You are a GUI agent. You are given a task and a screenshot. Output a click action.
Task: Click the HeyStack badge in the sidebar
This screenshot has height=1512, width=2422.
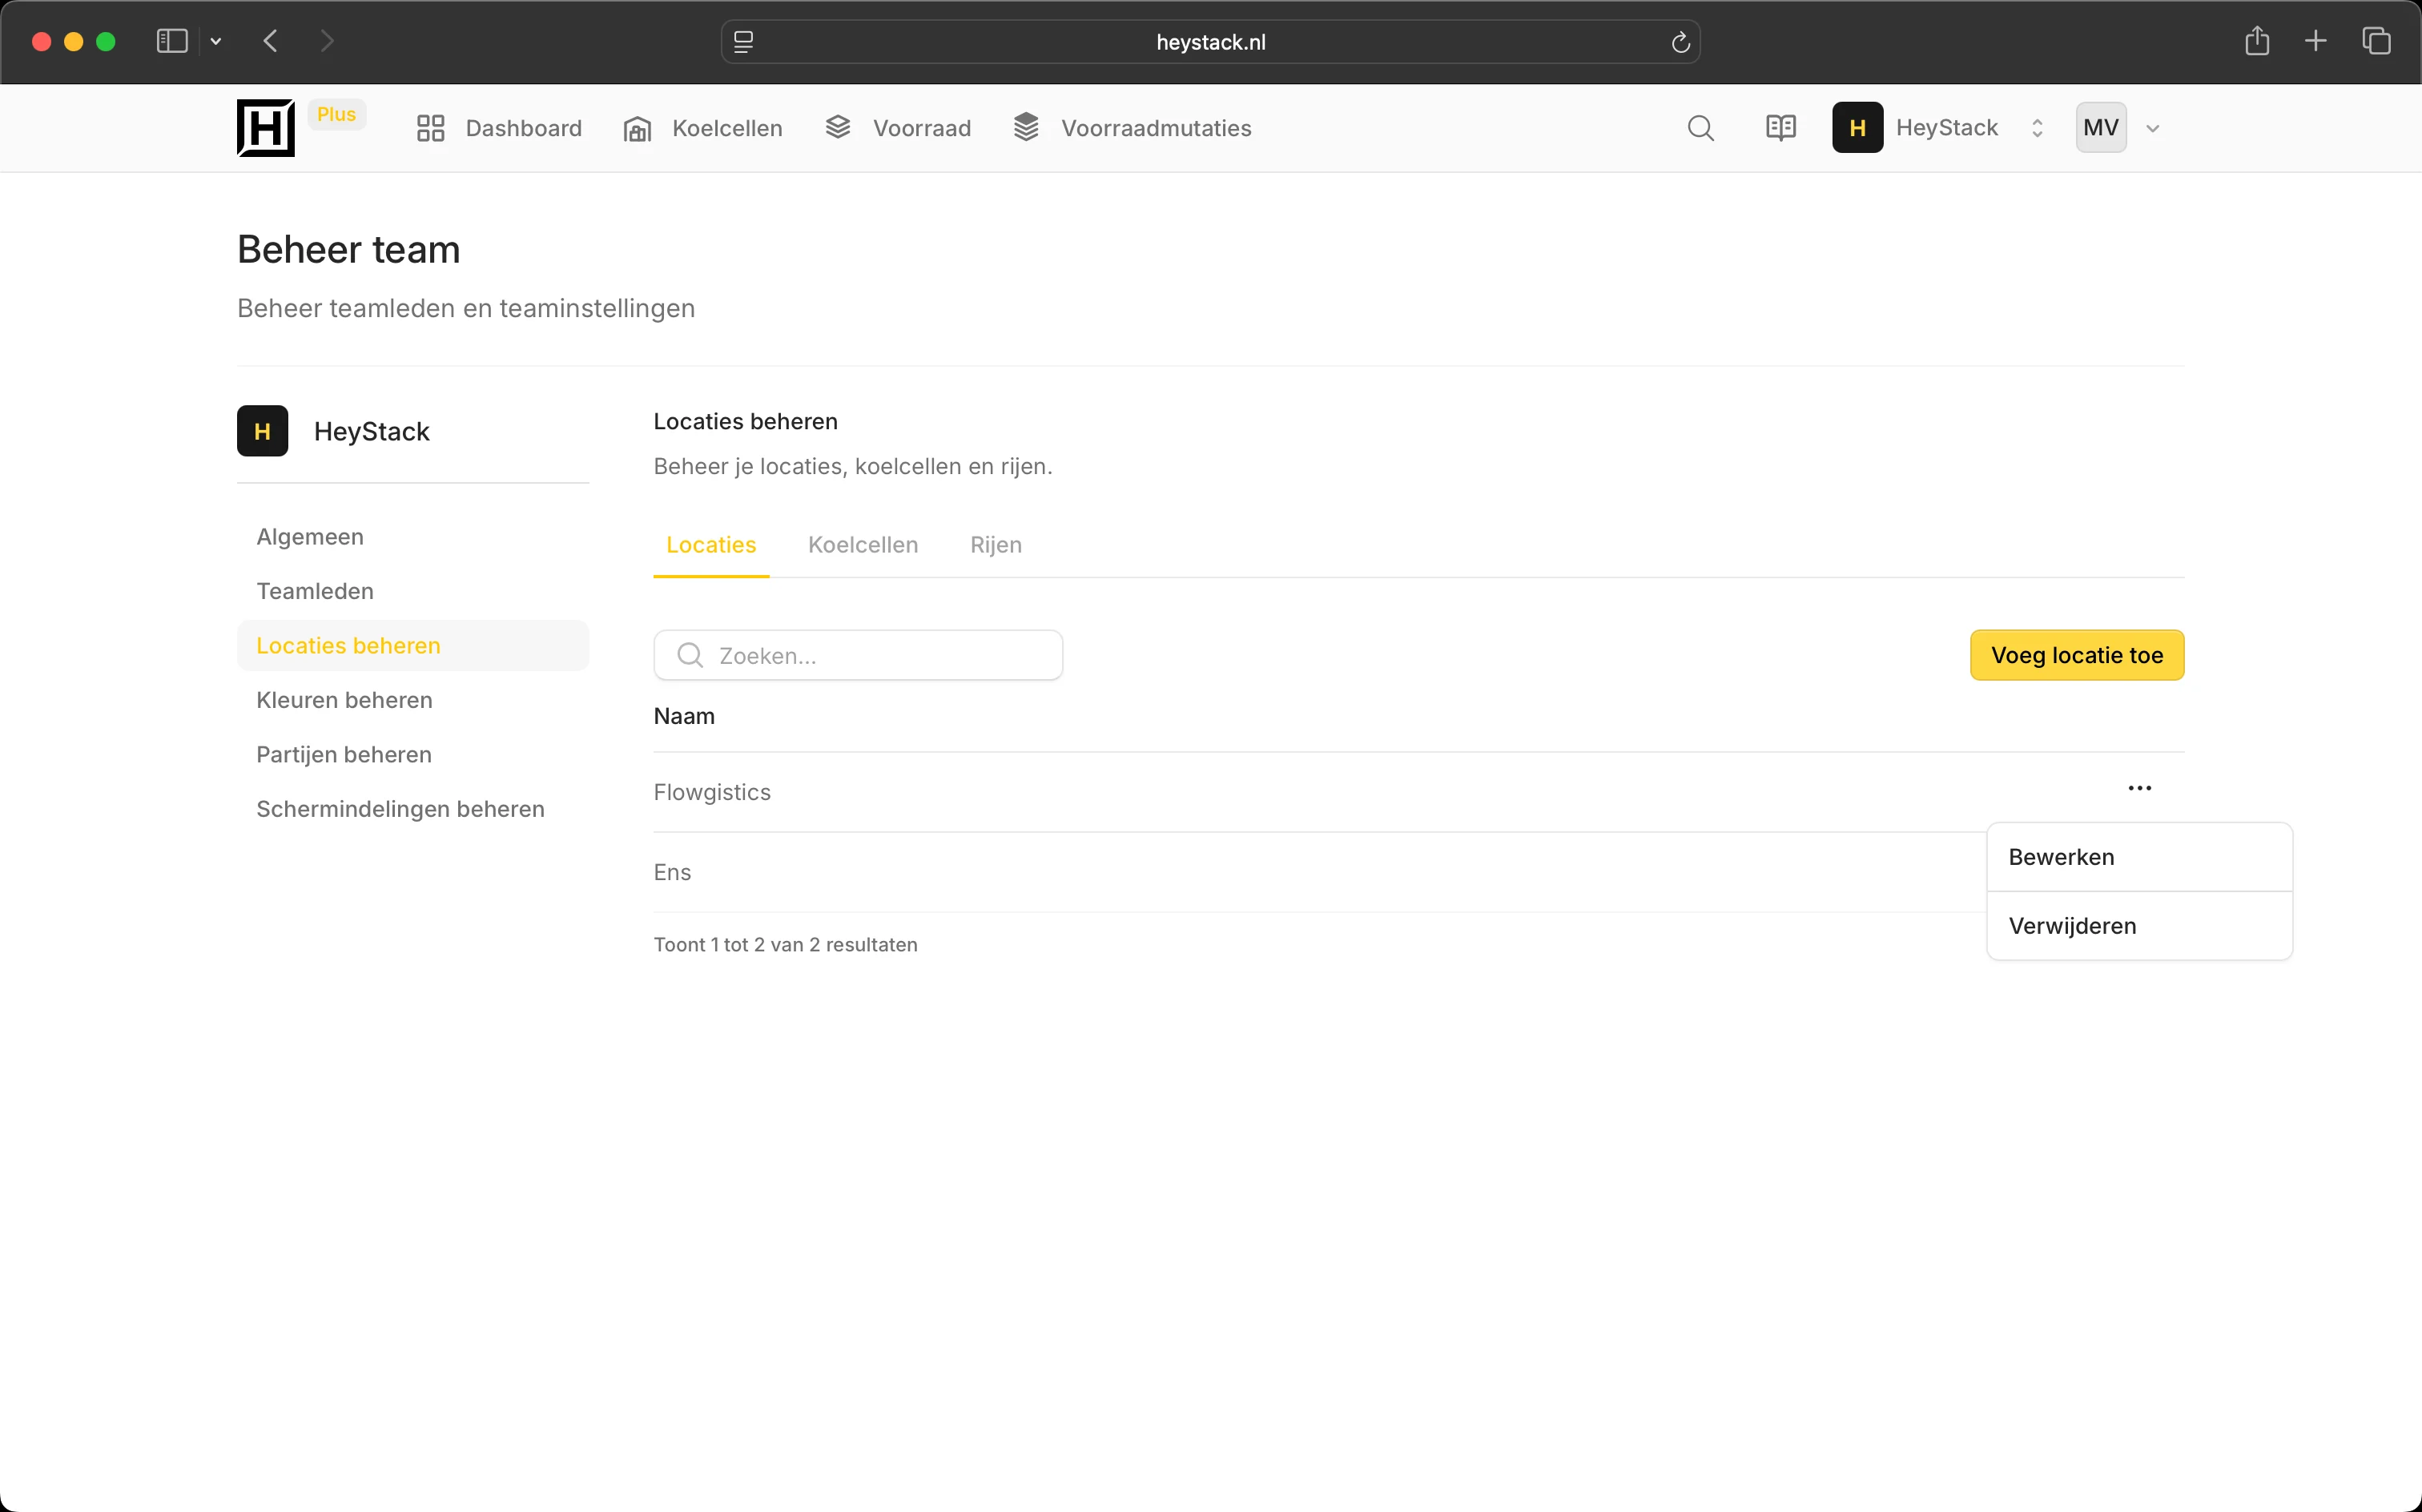click(262, 431)
